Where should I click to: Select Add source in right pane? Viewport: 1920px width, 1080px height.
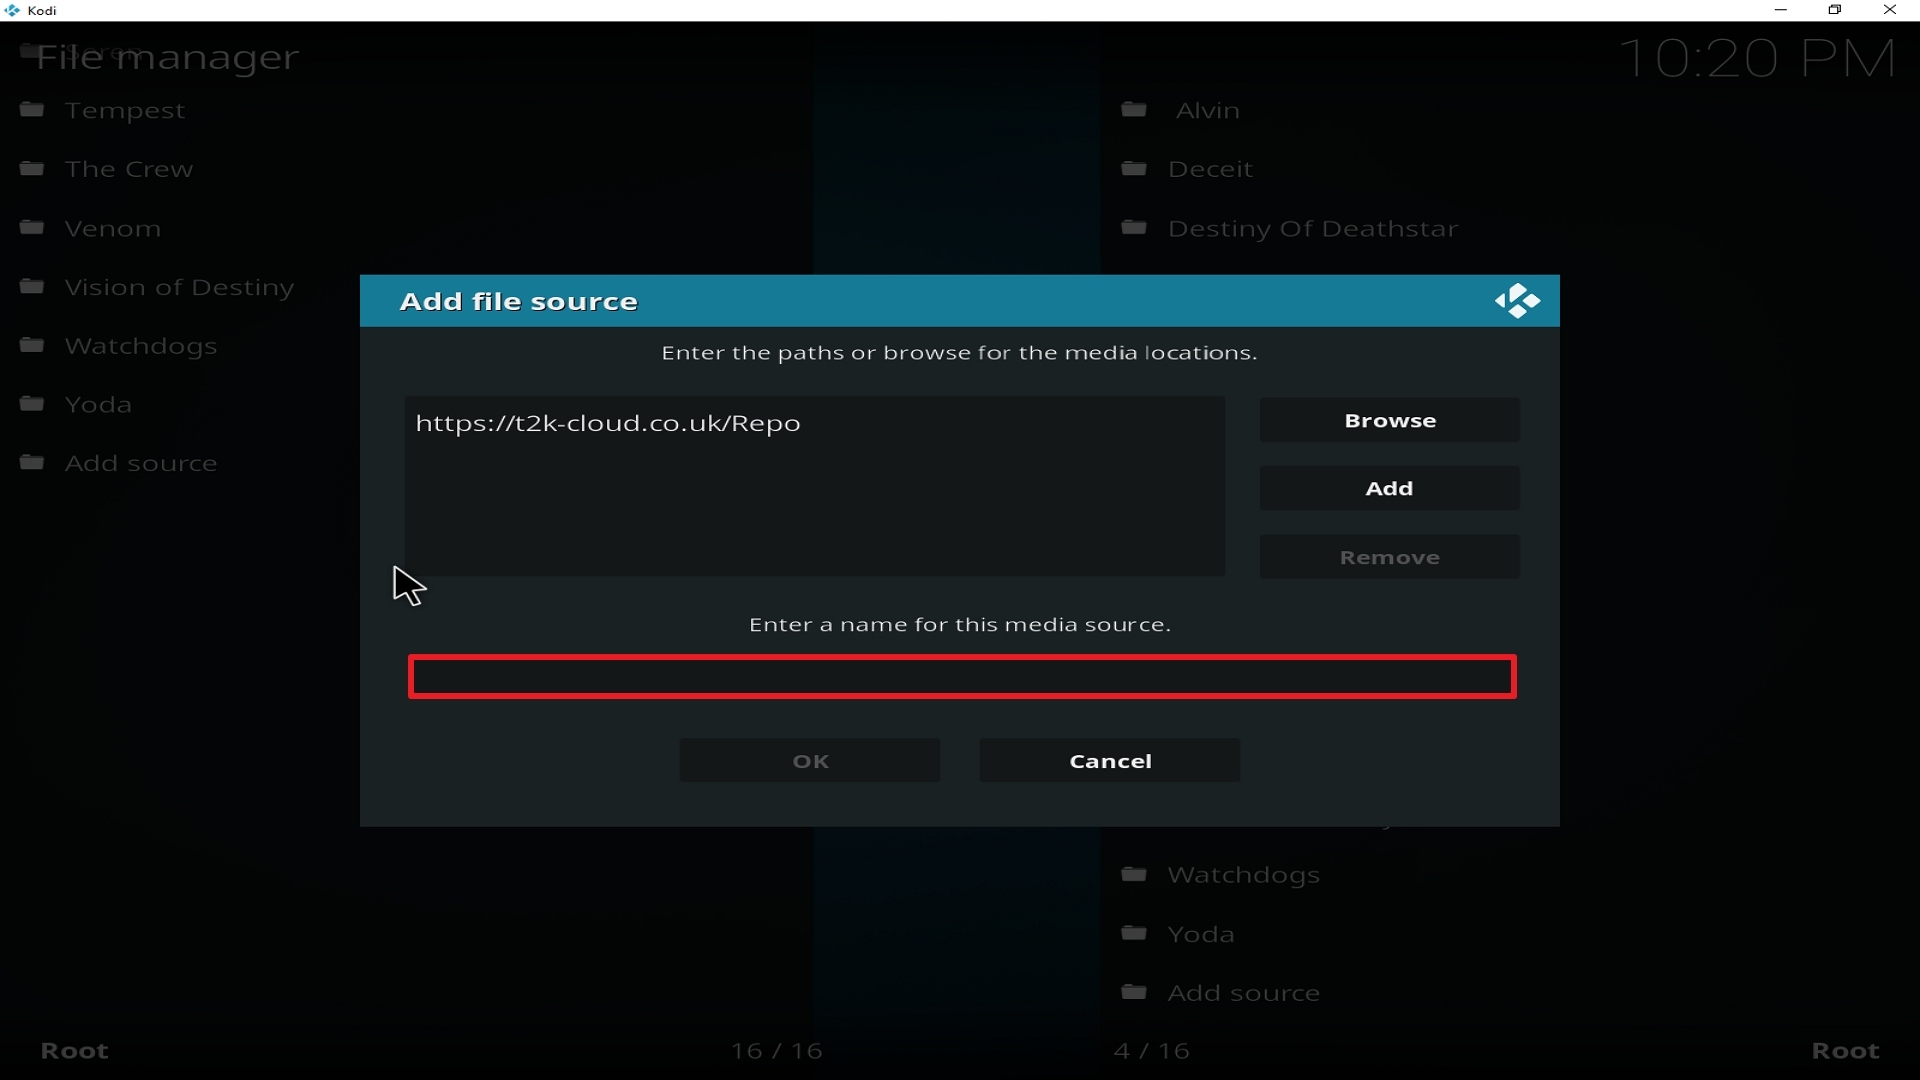pyautogui.click(x=1244, y=993)
